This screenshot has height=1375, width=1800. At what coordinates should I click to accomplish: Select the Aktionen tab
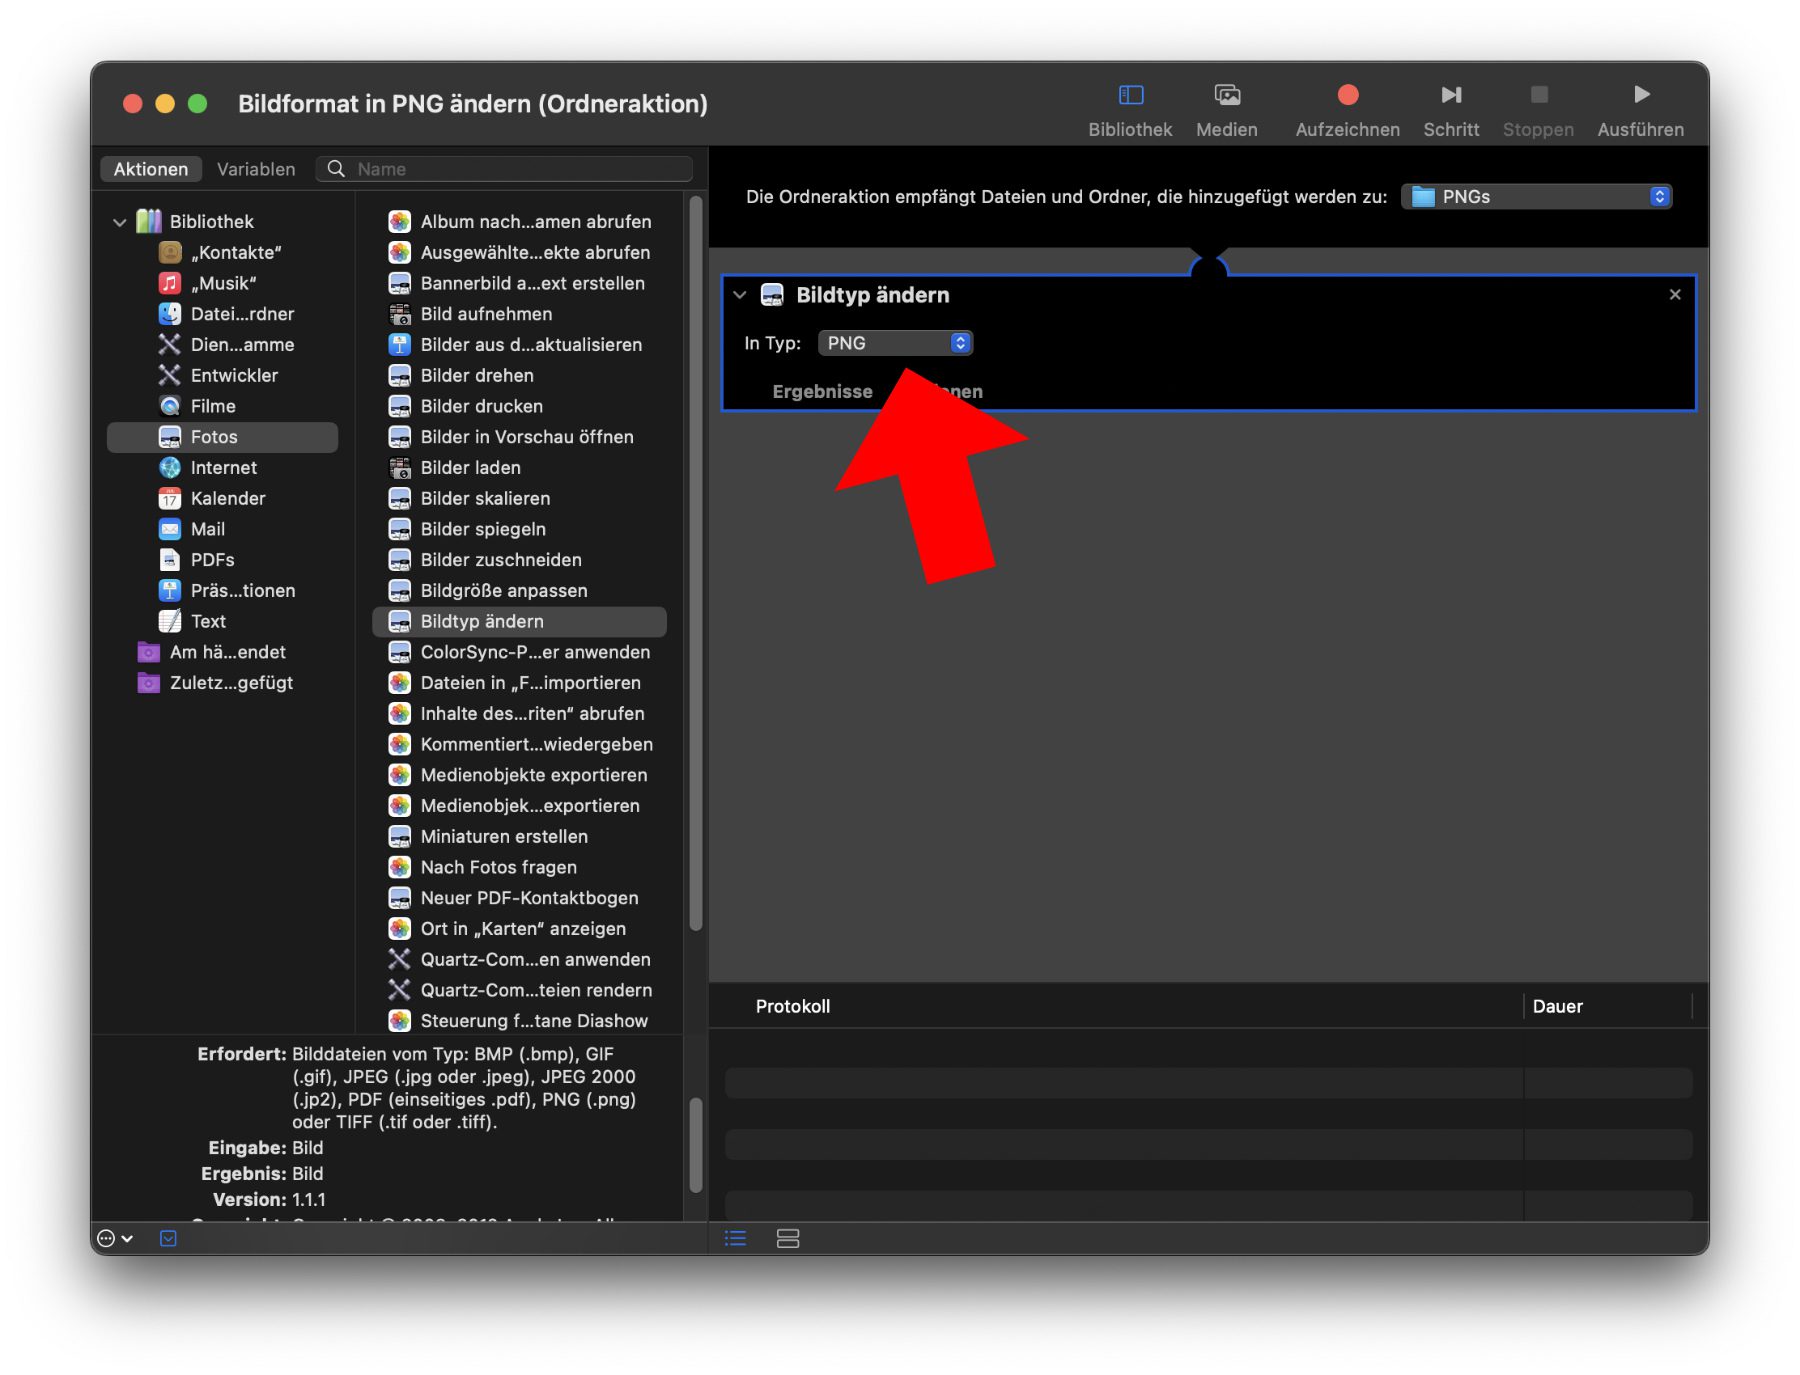point(151,169)
